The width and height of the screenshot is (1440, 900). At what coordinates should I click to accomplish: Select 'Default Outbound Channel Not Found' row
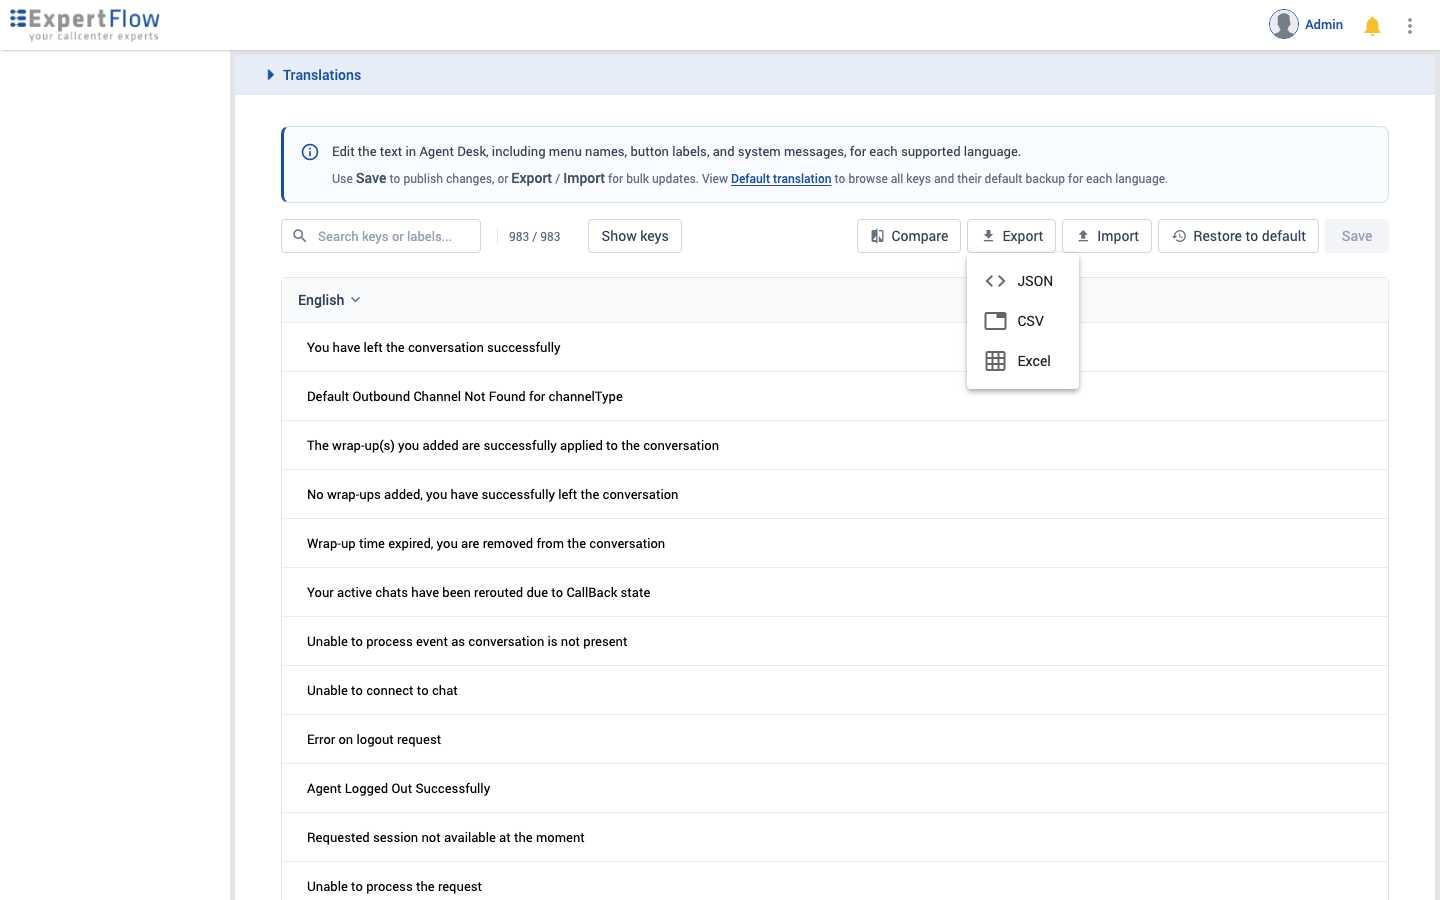835,396
